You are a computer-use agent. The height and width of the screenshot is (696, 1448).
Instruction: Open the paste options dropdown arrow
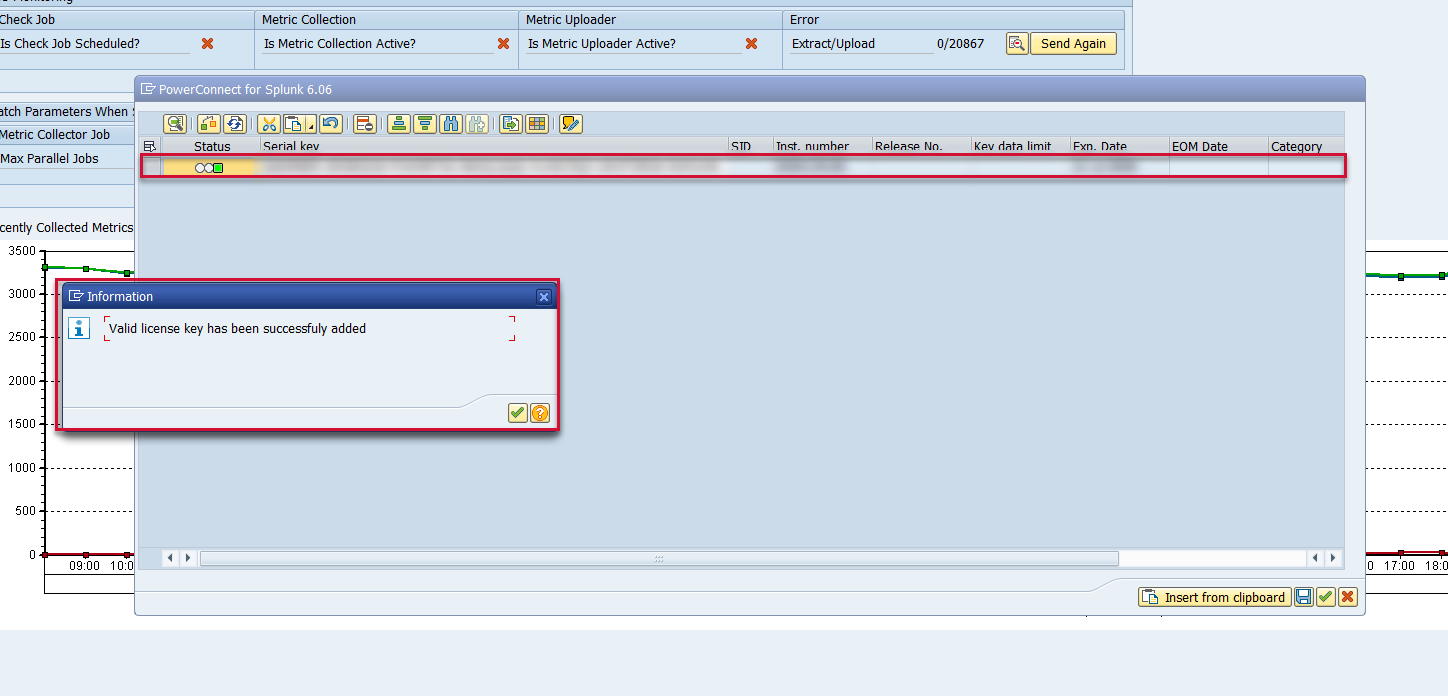point(310,127)
